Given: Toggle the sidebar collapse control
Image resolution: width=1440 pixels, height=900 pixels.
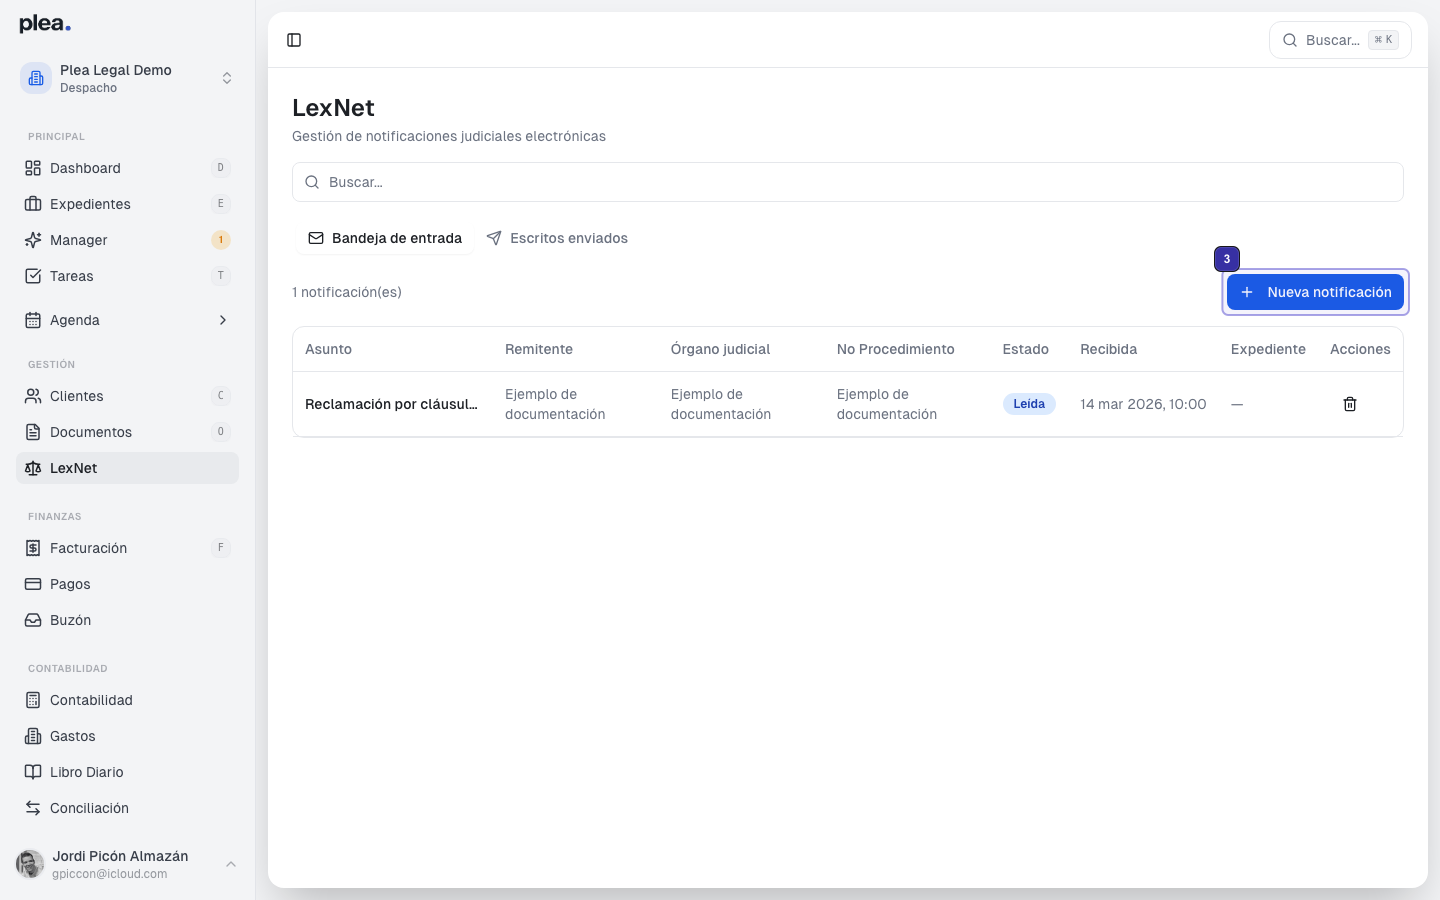Looking at the screenshot, I should (294, 40).
